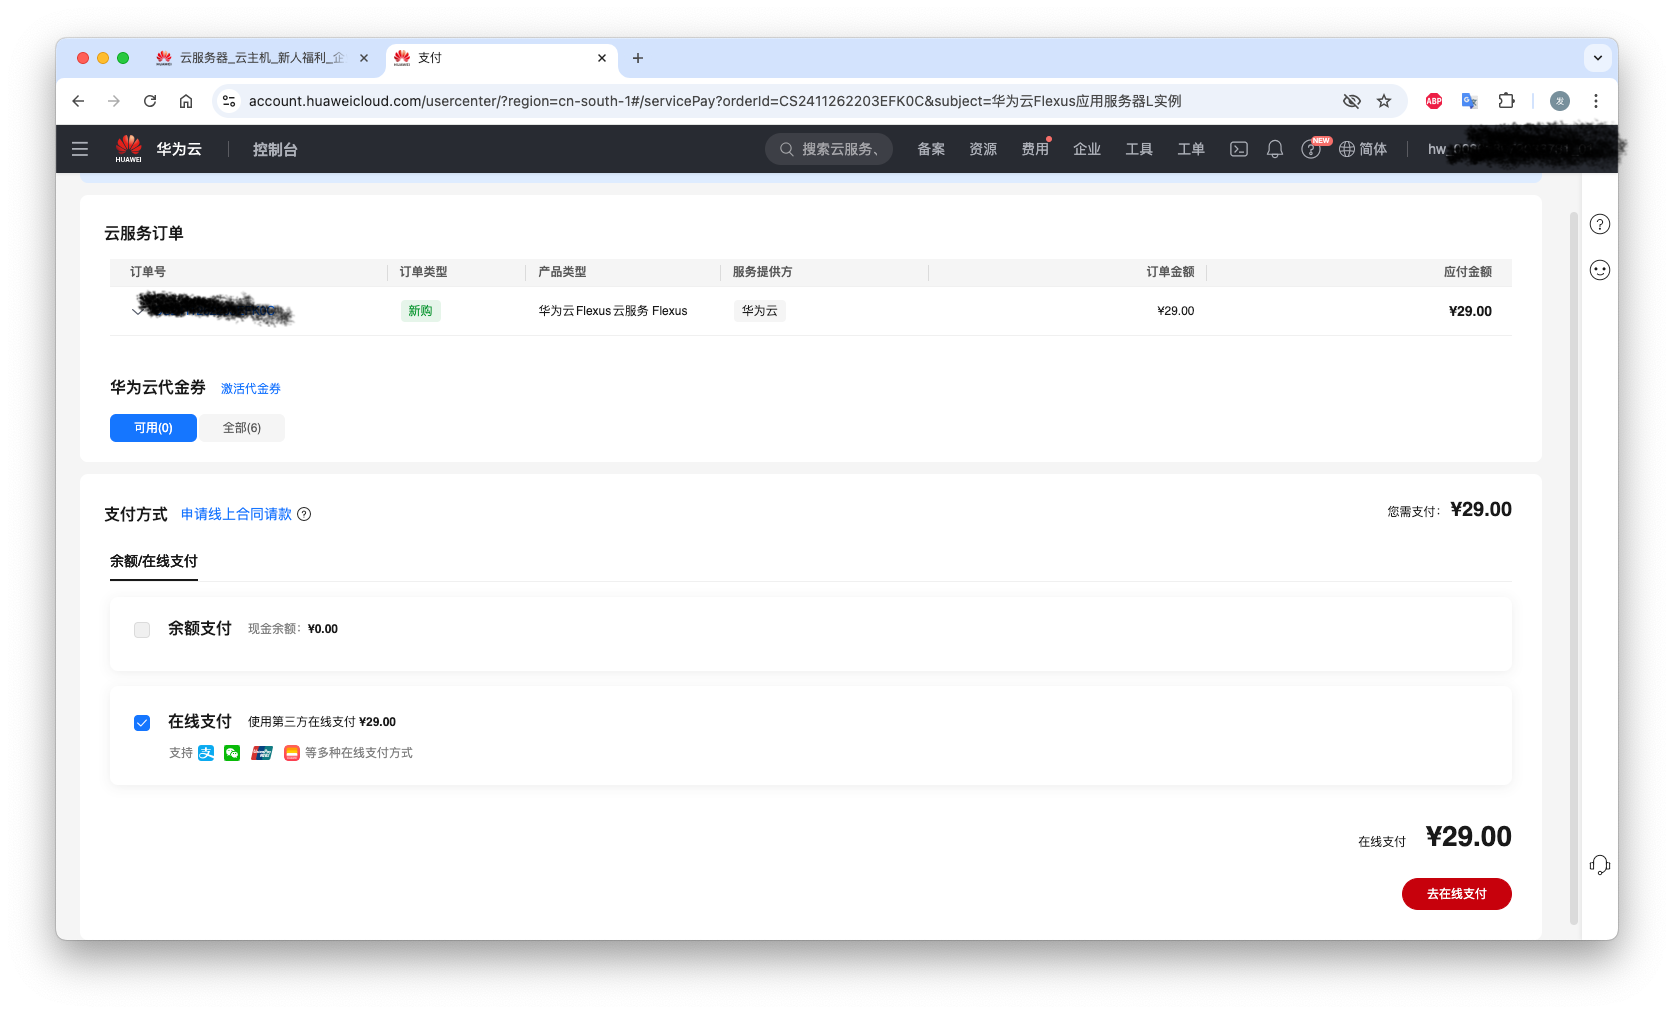The height and width of the screenshot is (1014, 1674).
Task: Open the Chrome profile avatar
Action: coord(1560,101)
